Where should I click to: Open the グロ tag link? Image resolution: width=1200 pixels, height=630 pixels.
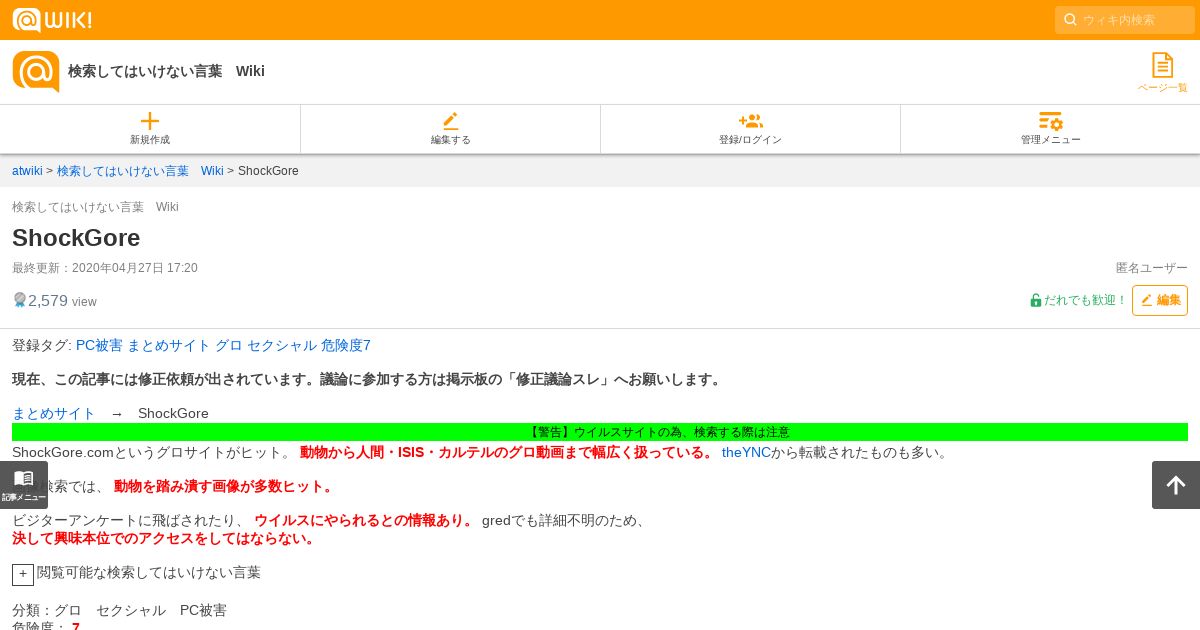[229, 345]
